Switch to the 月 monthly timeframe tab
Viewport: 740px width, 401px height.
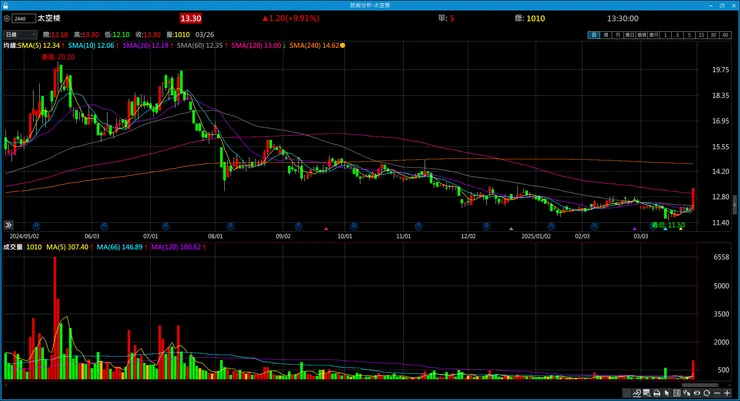[x=618, y=35]
